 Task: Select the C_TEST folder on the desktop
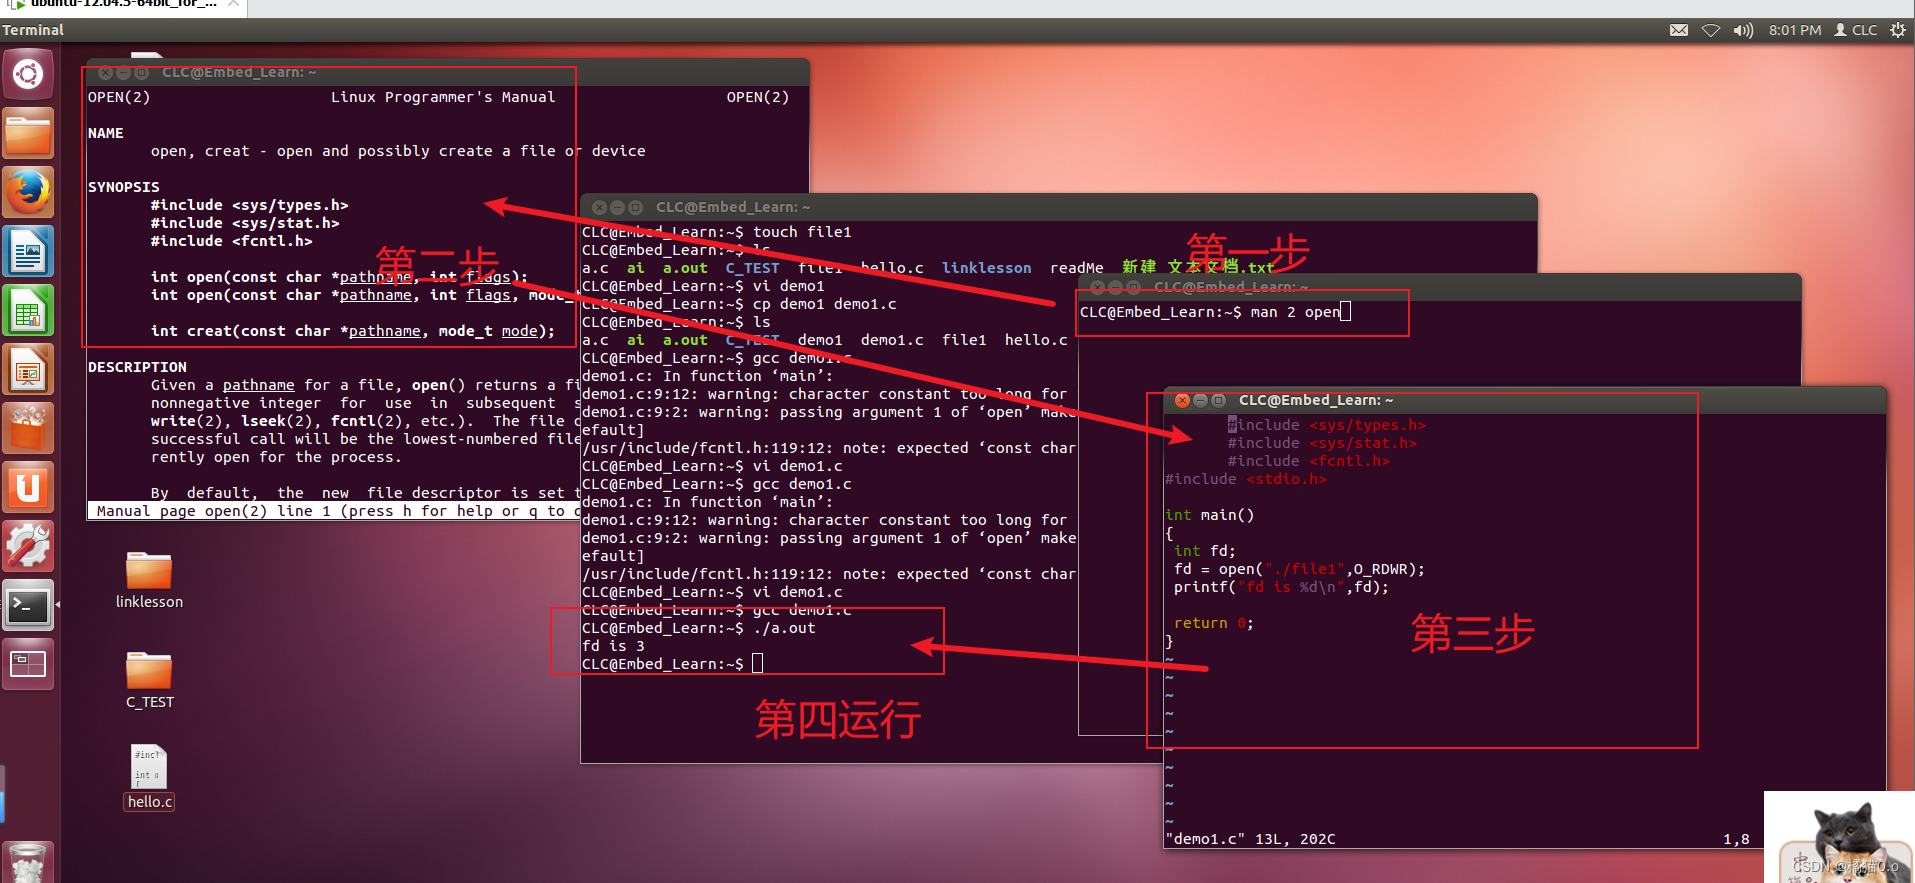coord(149,680)
